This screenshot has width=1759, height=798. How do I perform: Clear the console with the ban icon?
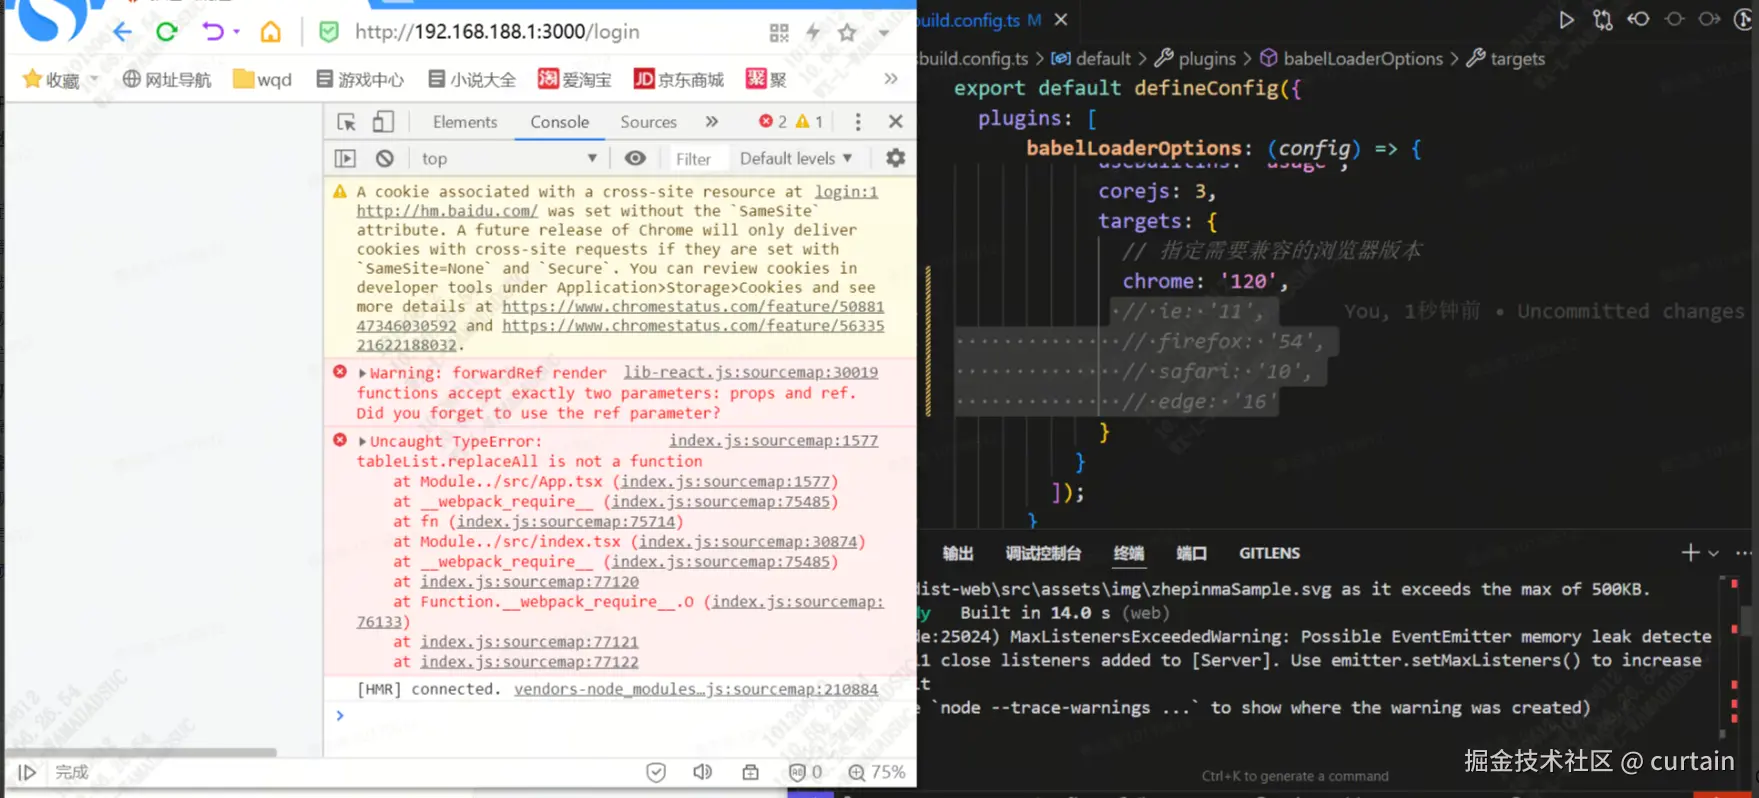pyautogui.click(x=385, y=158)
